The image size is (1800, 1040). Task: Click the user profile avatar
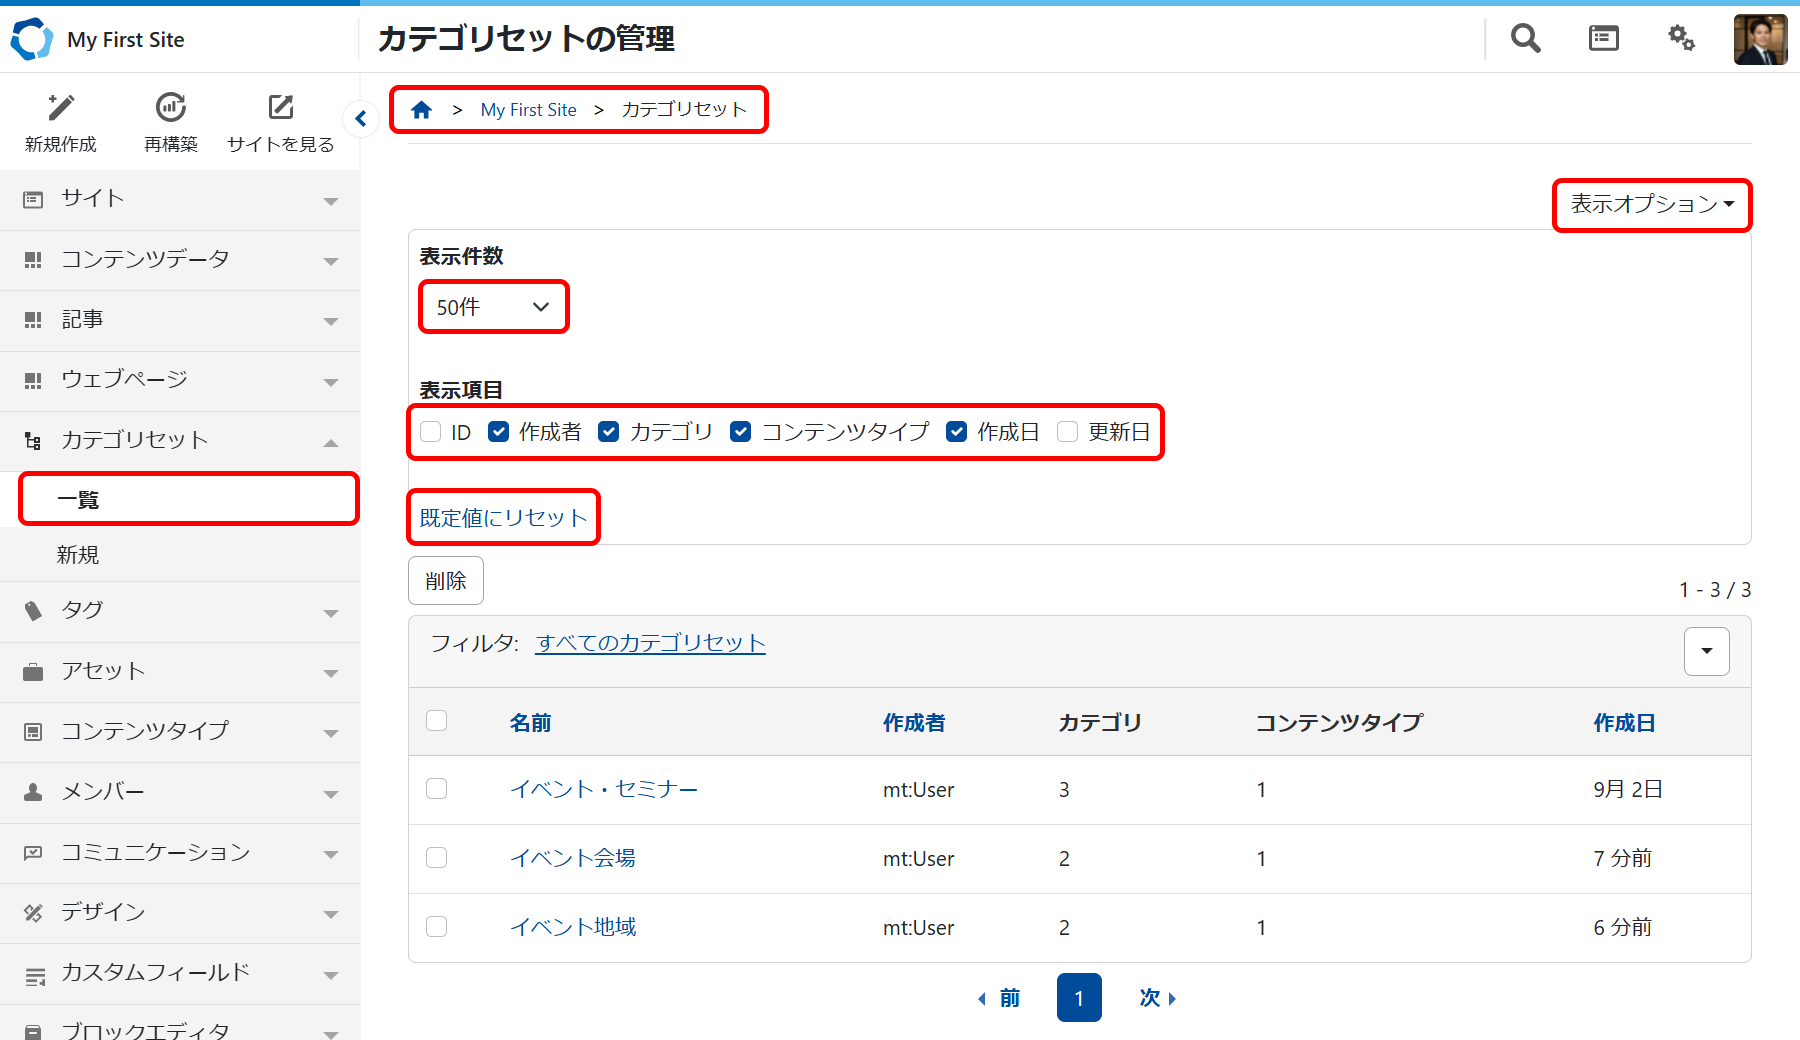click(x=1760, y=40)
